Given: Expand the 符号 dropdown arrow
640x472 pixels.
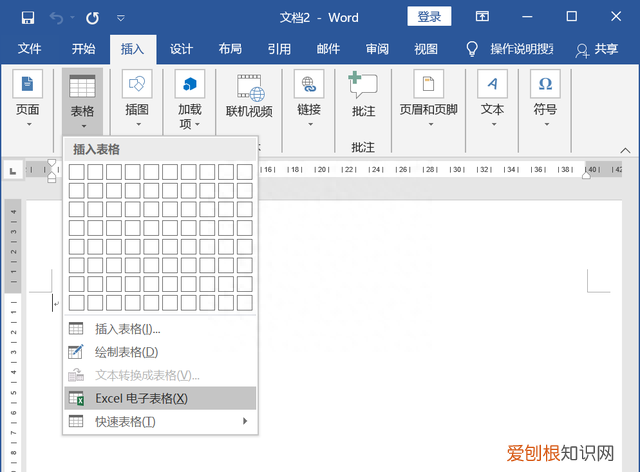Looking at the screenshot, I should [x=547, y=124].
